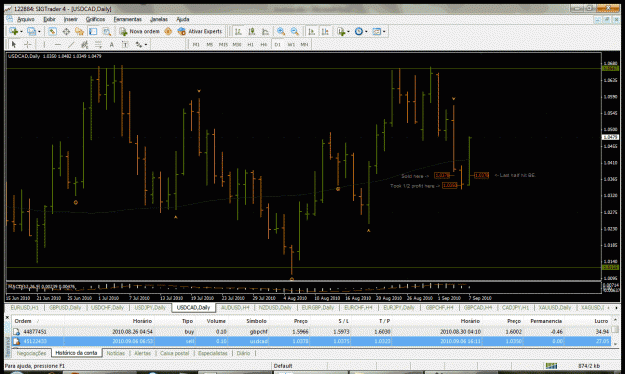
Task: Select the text label tool
Action: (125, 44)
